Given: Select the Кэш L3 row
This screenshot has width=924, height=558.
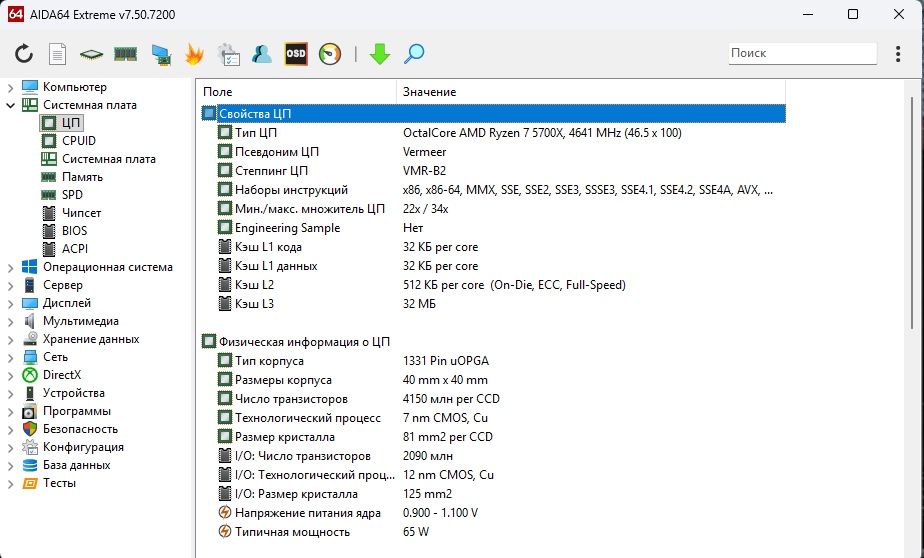Looking at the screenshot, I should [493, 304].
